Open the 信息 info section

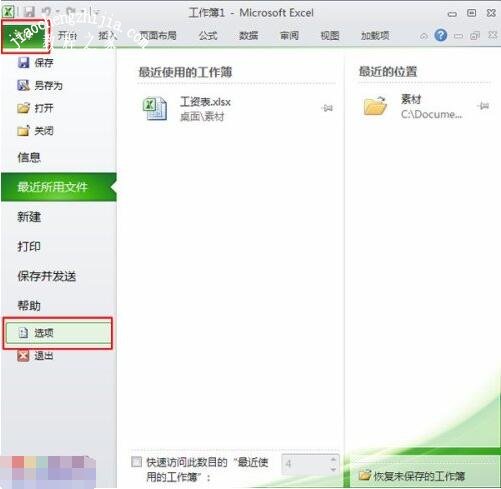[x=29, y=157]
